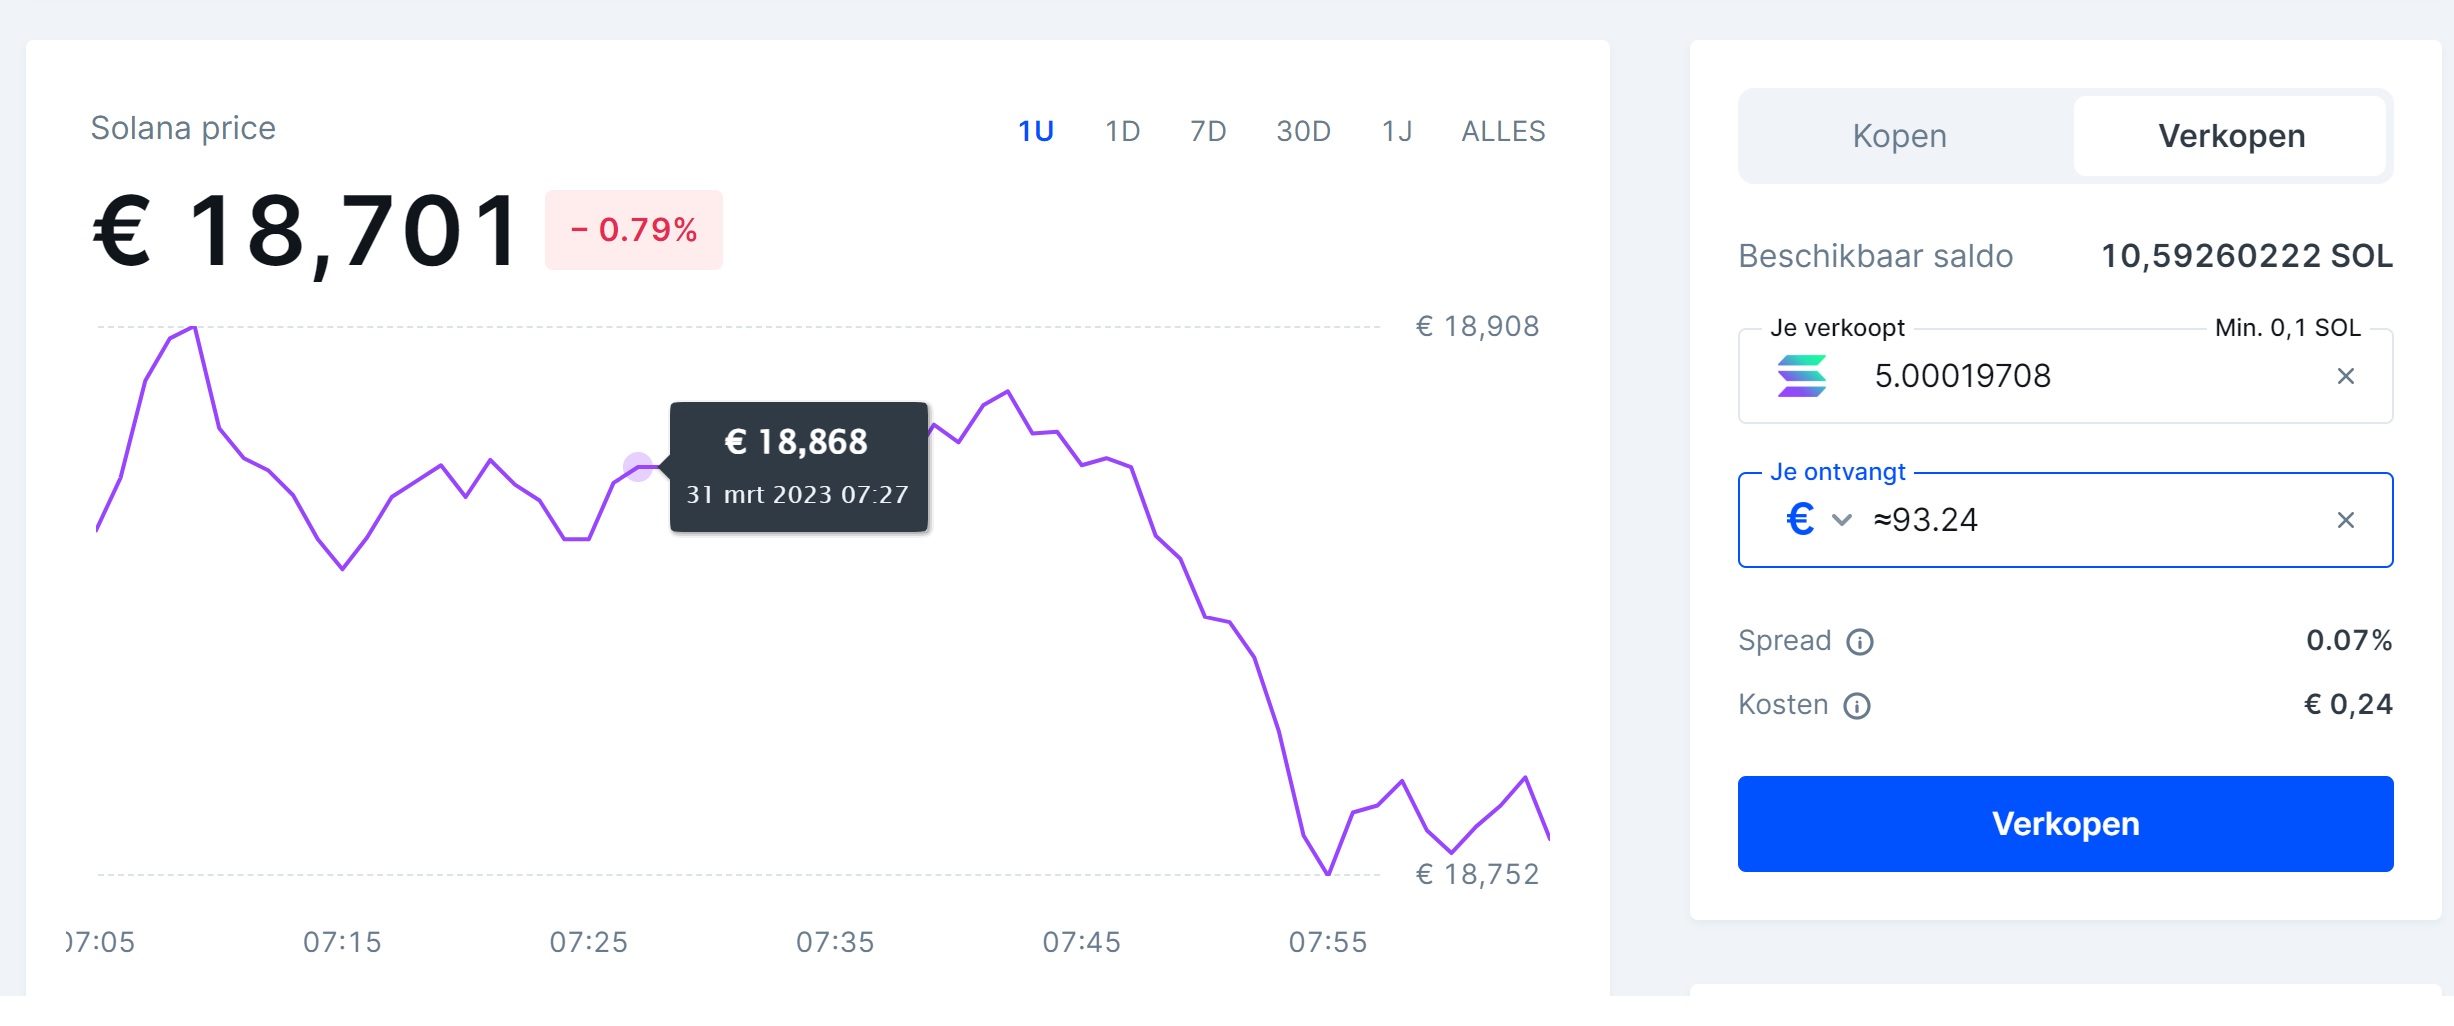This screenshot has width=2454, height=1026.
Task: Select the 1U chart timeframe
Action: pyautogui.click(x=1036, y=131)
